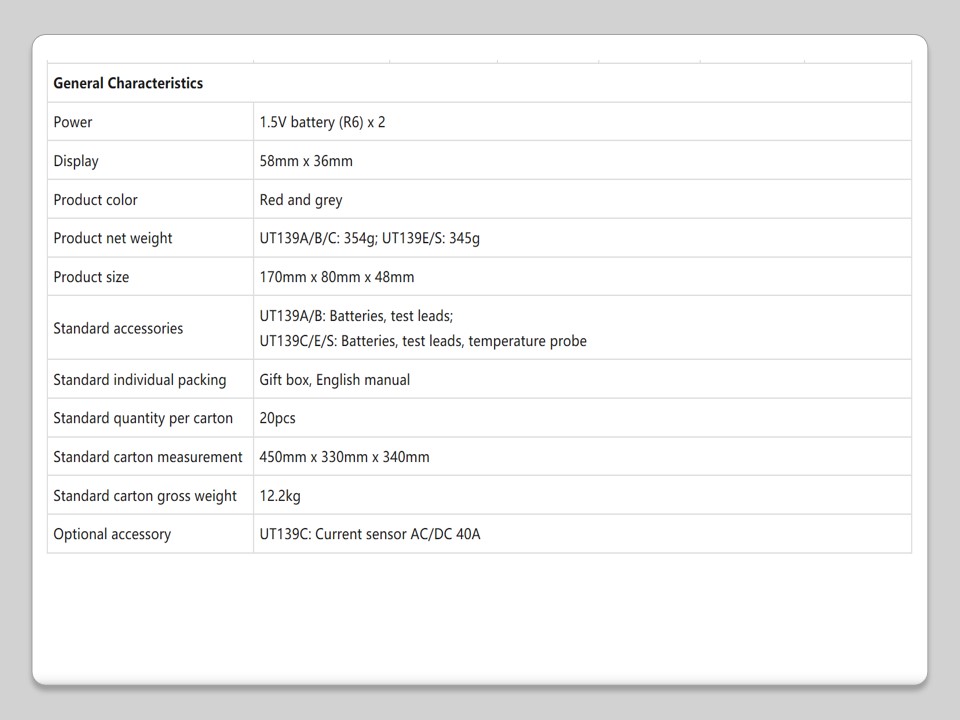Select the Product net weight label

113,238
